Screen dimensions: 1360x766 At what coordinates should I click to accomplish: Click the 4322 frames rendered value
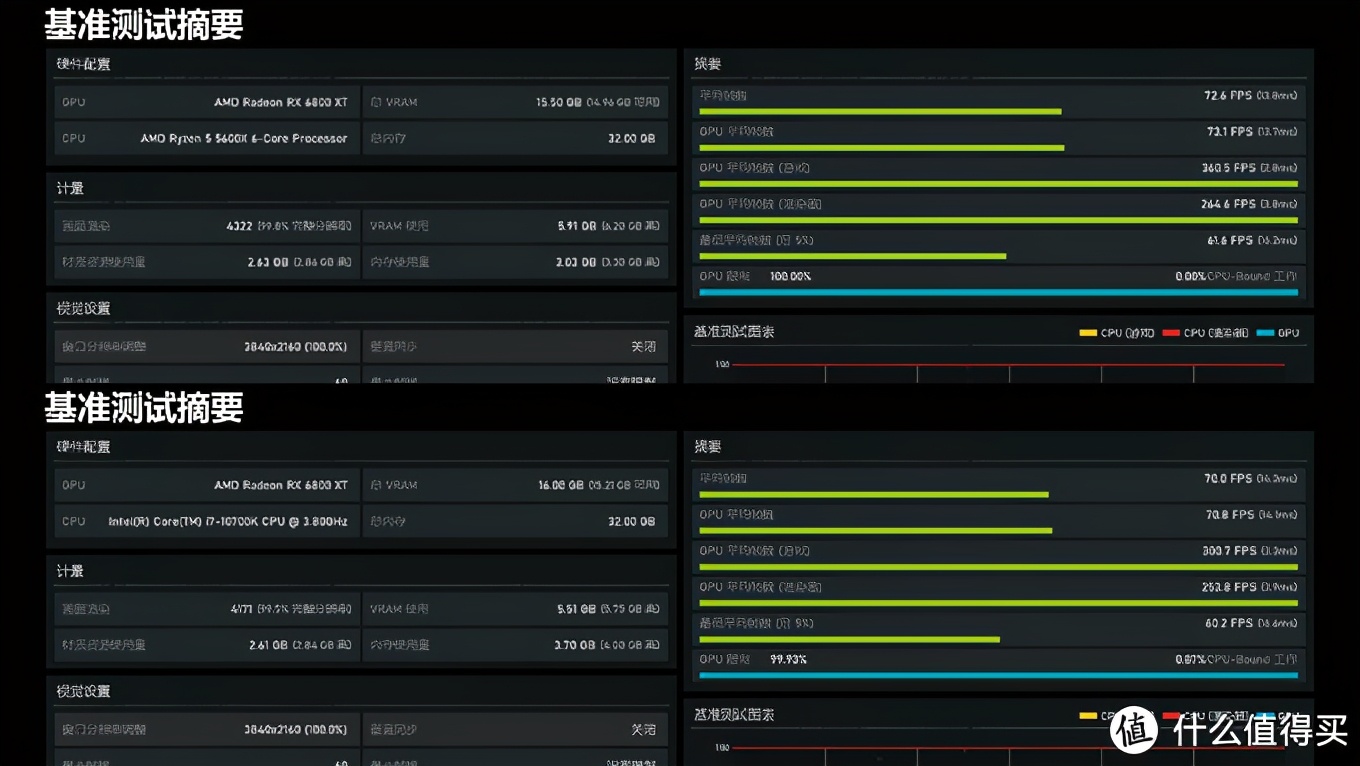(x=240, y=225)
